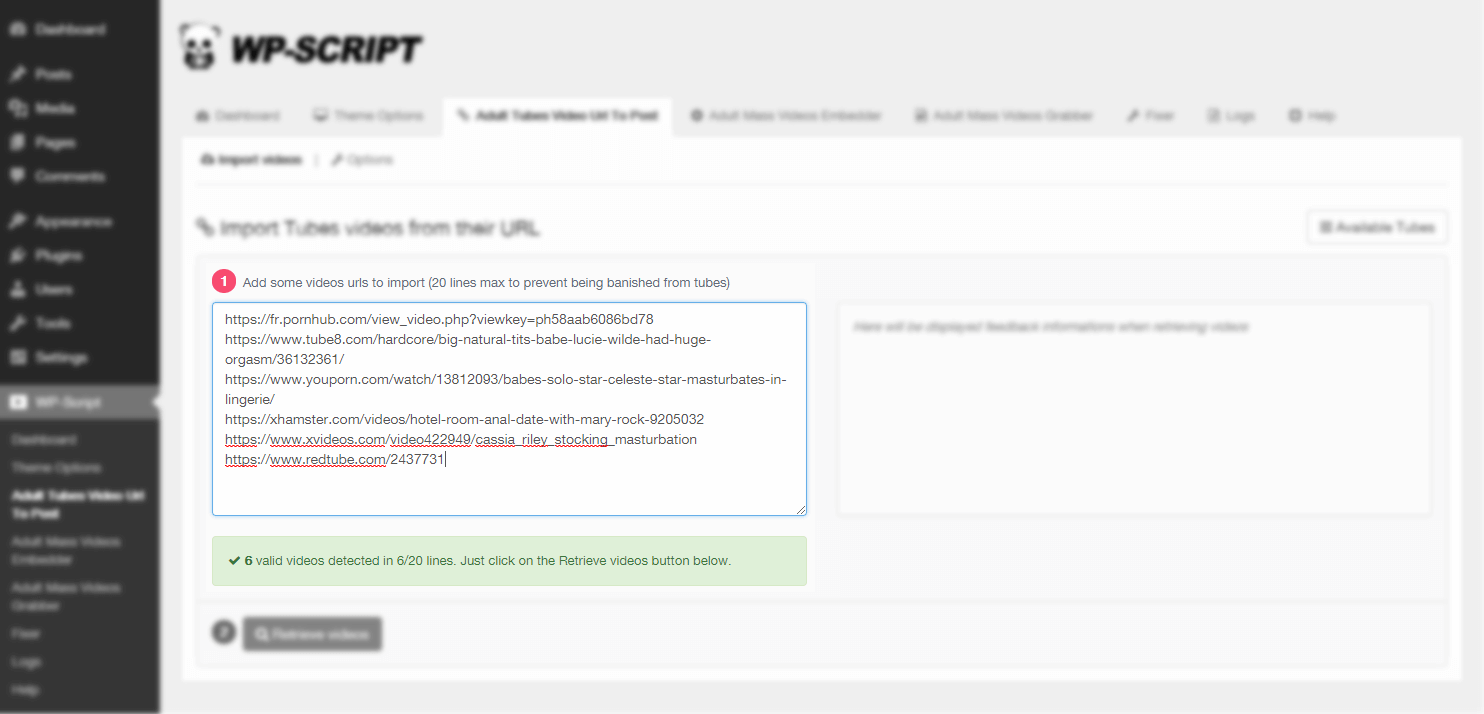Open Tools from the sidebar
Viewport: 1484px width, 714px height.
(x=53, y=323)
